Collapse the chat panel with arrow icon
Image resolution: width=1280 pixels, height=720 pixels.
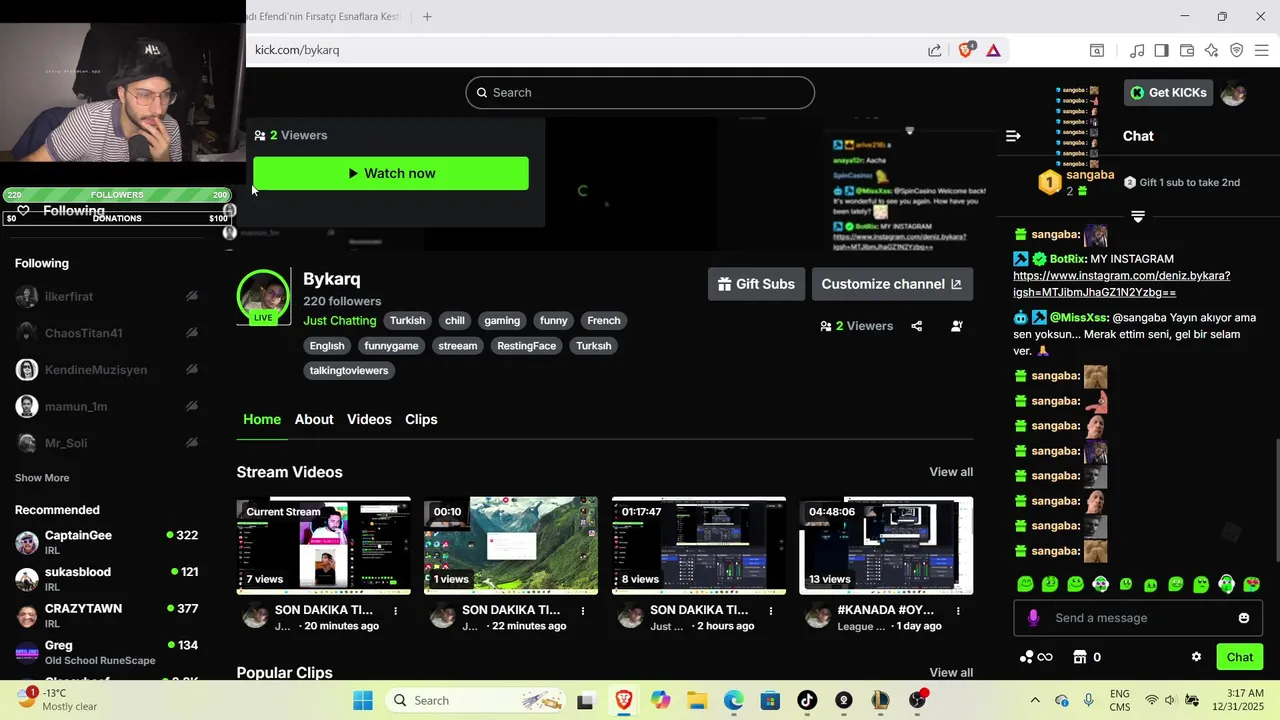coord(1013,136)
